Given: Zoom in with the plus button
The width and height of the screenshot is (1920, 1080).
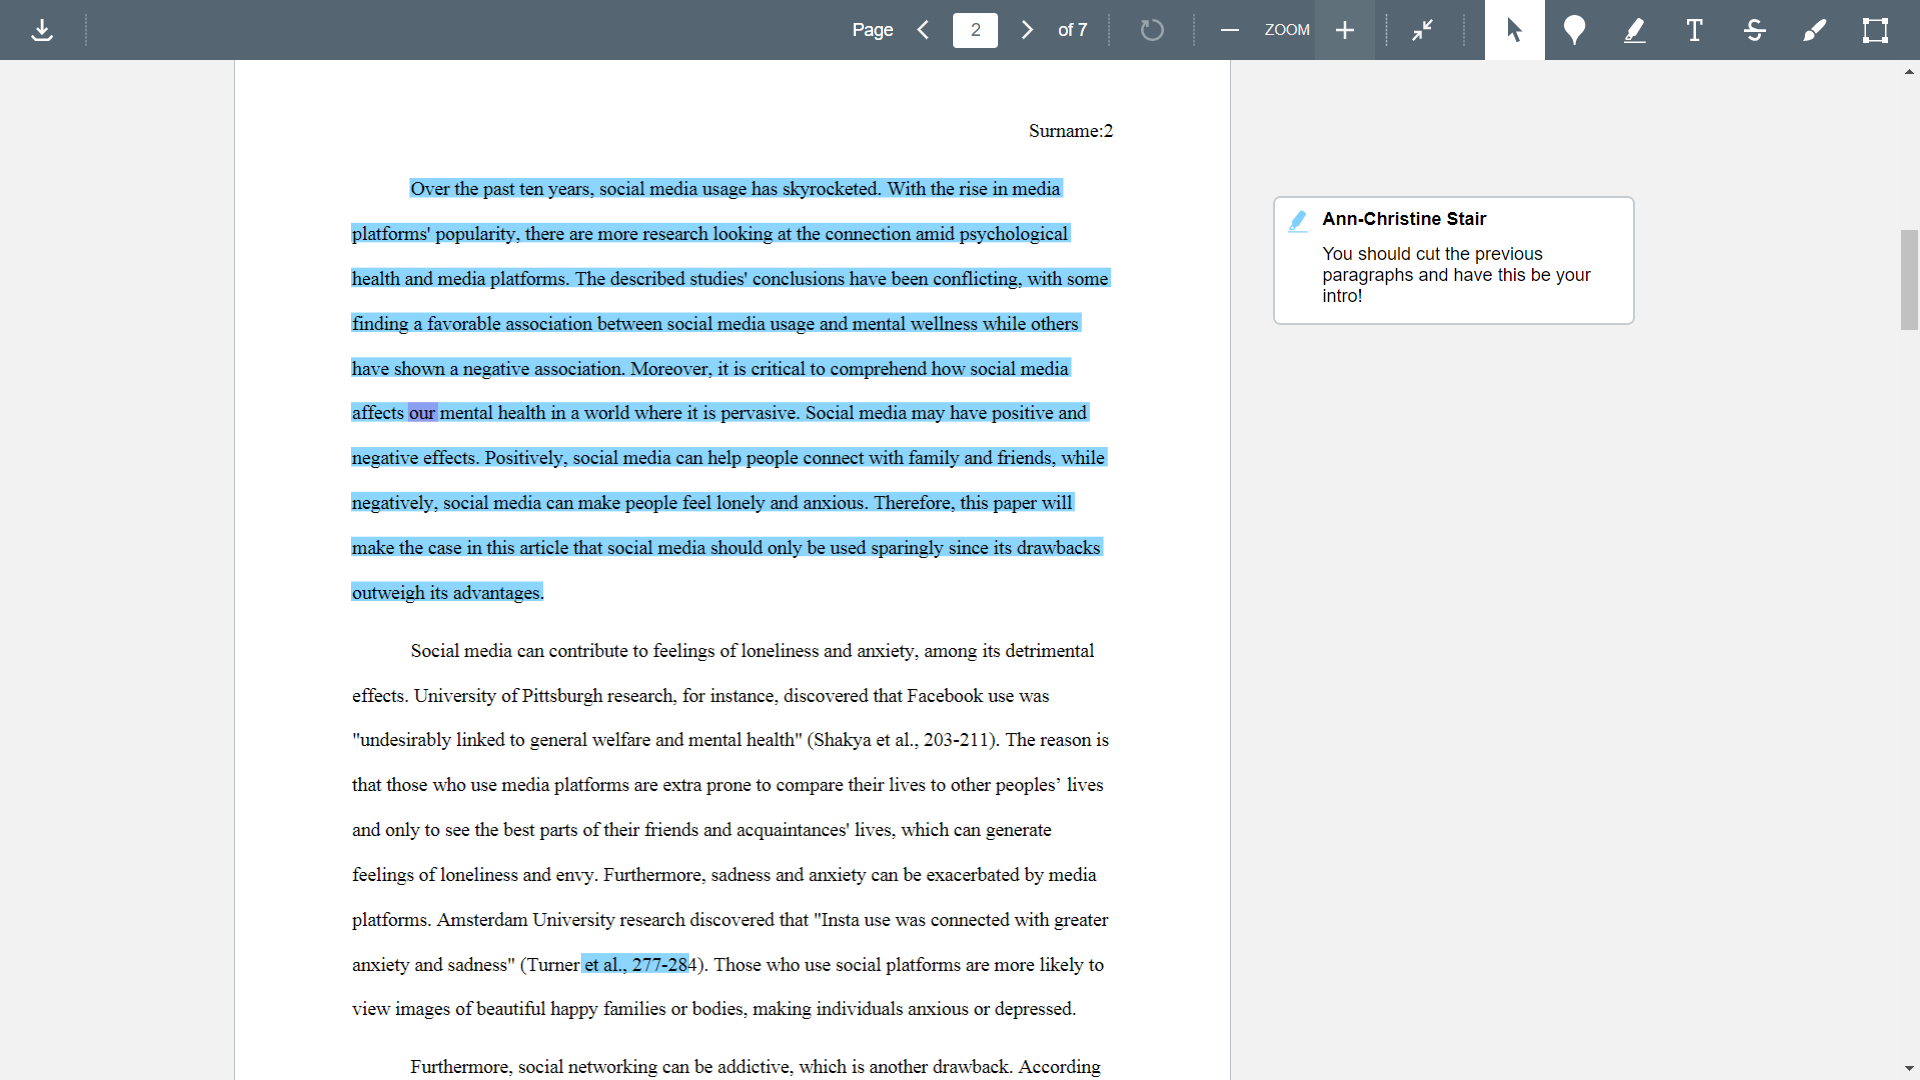Looking at the screenshot, I should pyautogui.click(x=1345, y=30).
